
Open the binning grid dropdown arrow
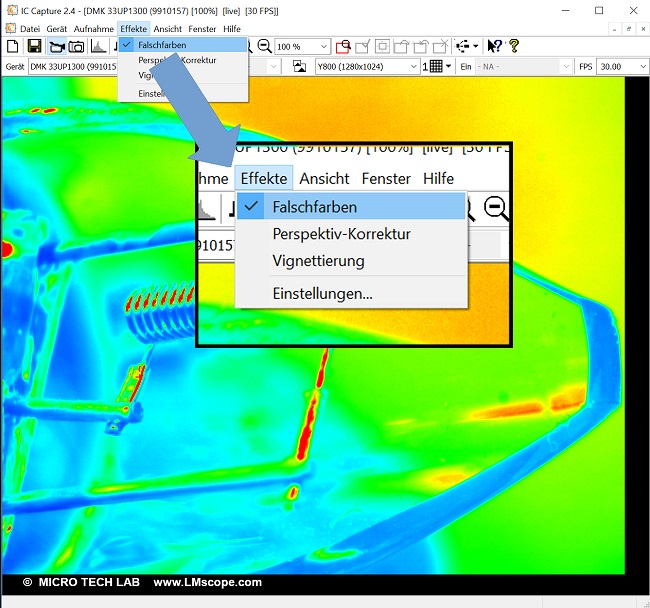pyautogui.click(x=449, y=66)
